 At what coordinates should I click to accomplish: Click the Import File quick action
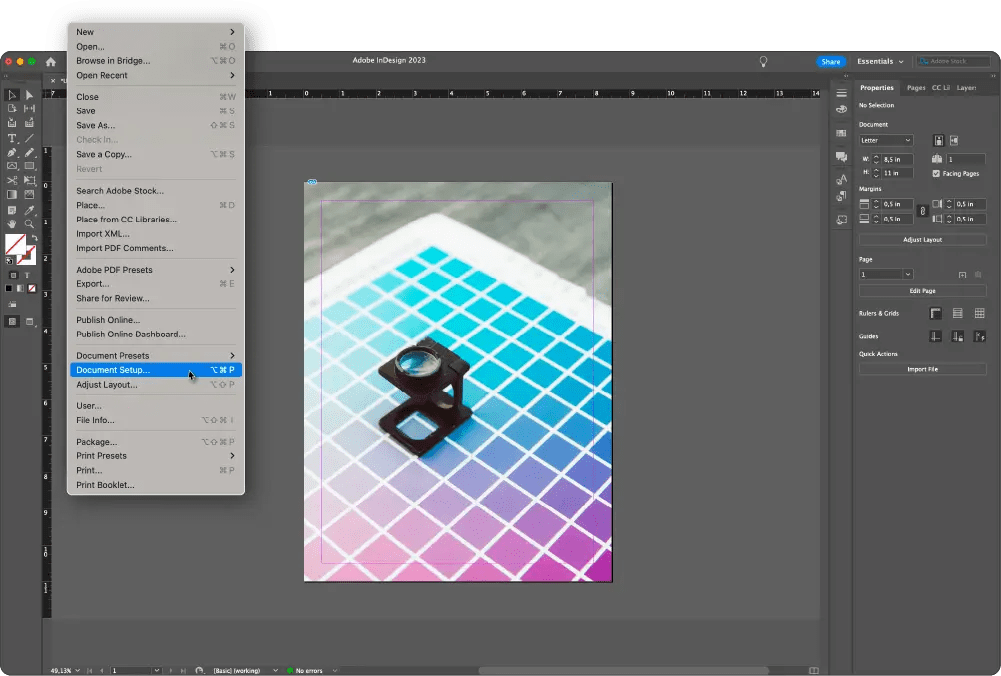point(921,368)
